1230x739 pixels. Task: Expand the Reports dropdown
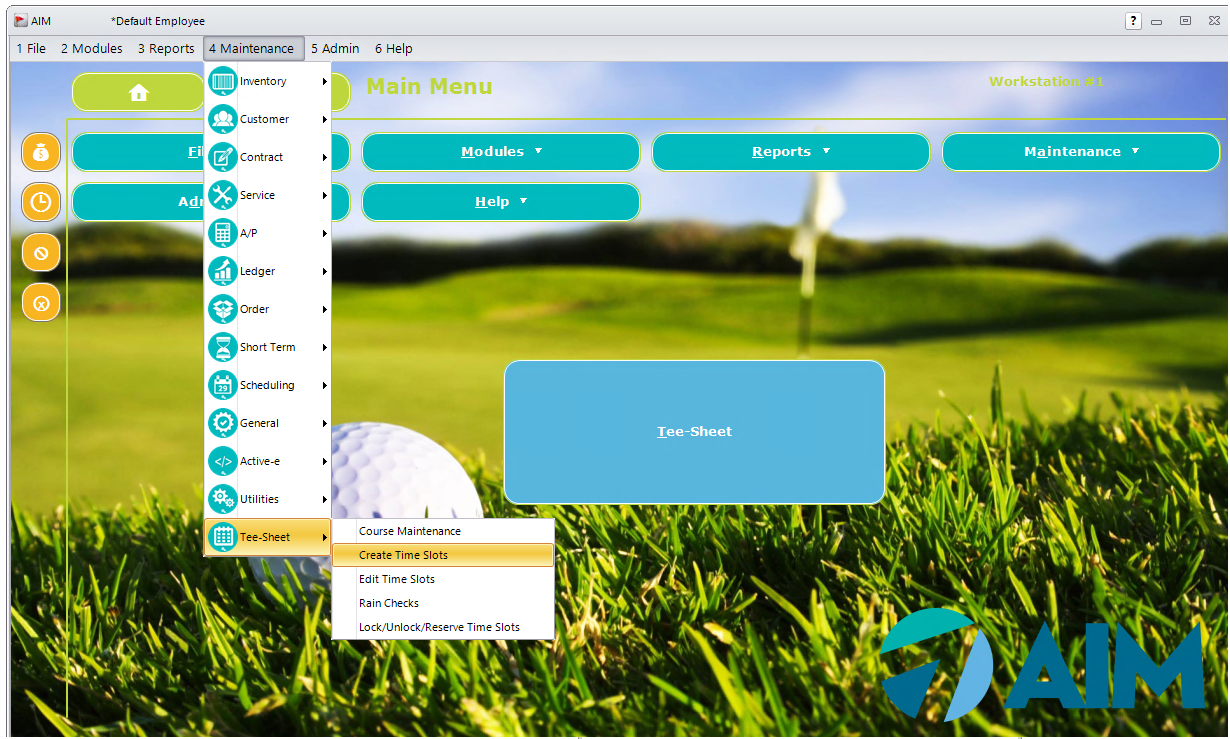(790, 152)
